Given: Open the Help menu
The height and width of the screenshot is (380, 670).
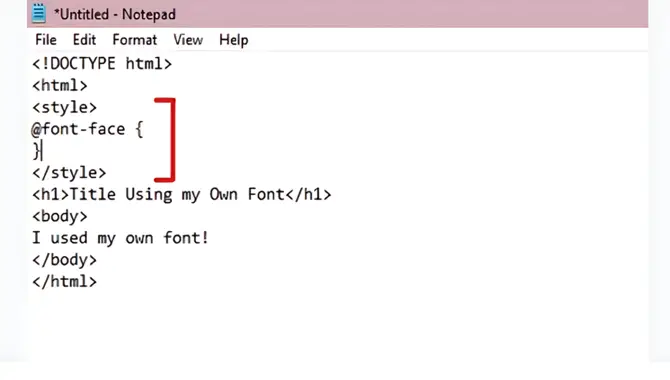Looking at the screenshot, I should coord(233,40).
